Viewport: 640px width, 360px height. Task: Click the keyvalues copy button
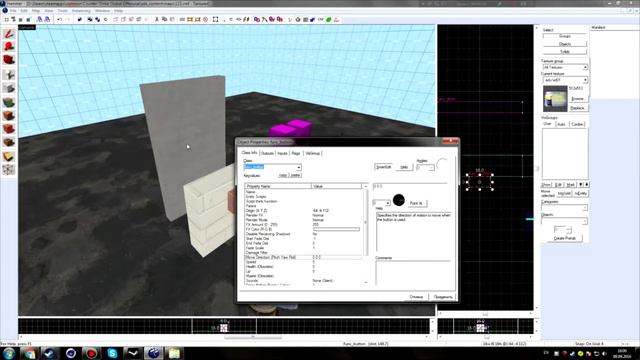283,175
